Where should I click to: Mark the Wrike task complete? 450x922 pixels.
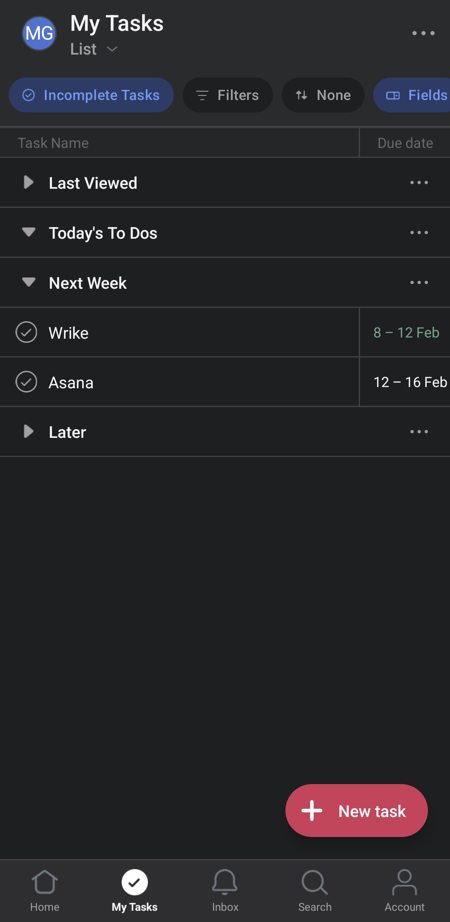coord(26,332)
